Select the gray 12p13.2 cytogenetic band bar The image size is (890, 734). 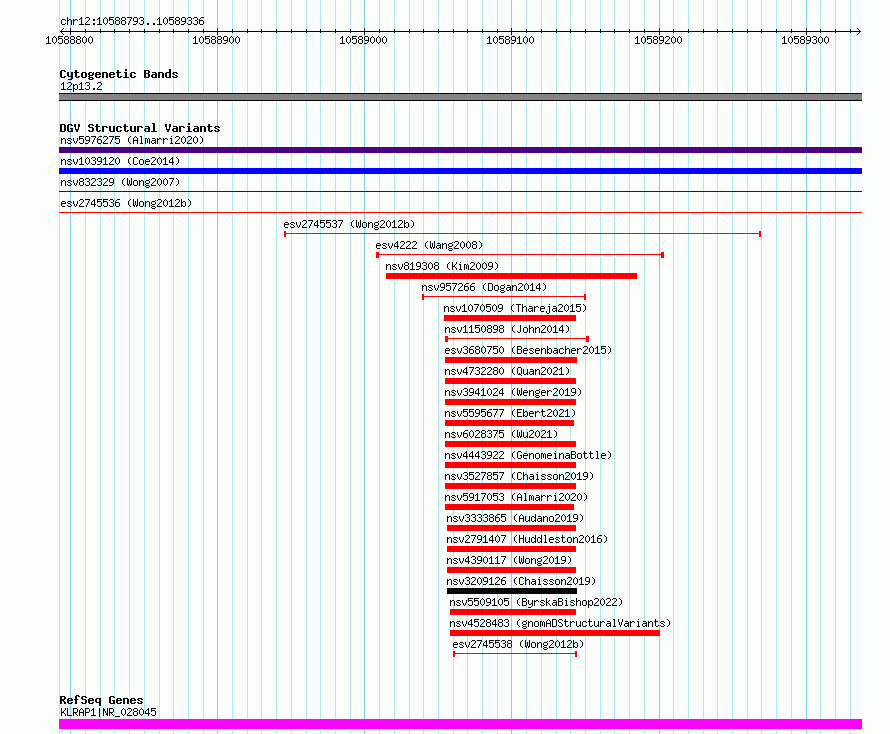(460, 97)
